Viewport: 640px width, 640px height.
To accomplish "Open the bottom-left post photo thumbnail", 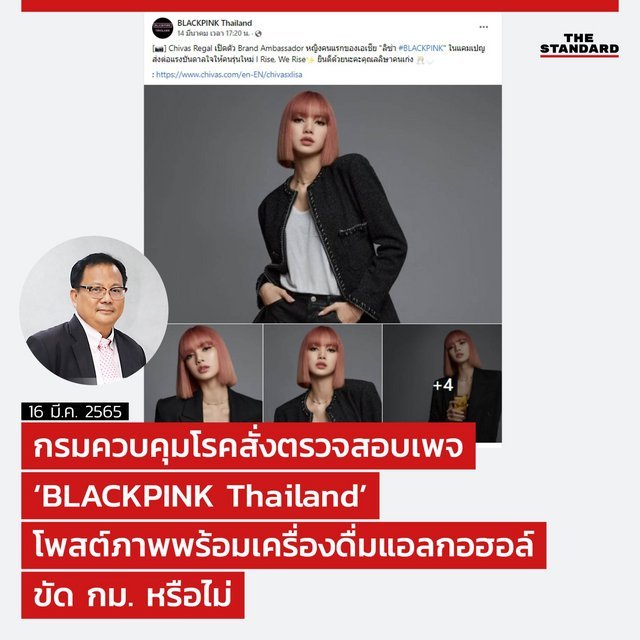I will click(203, 373).
